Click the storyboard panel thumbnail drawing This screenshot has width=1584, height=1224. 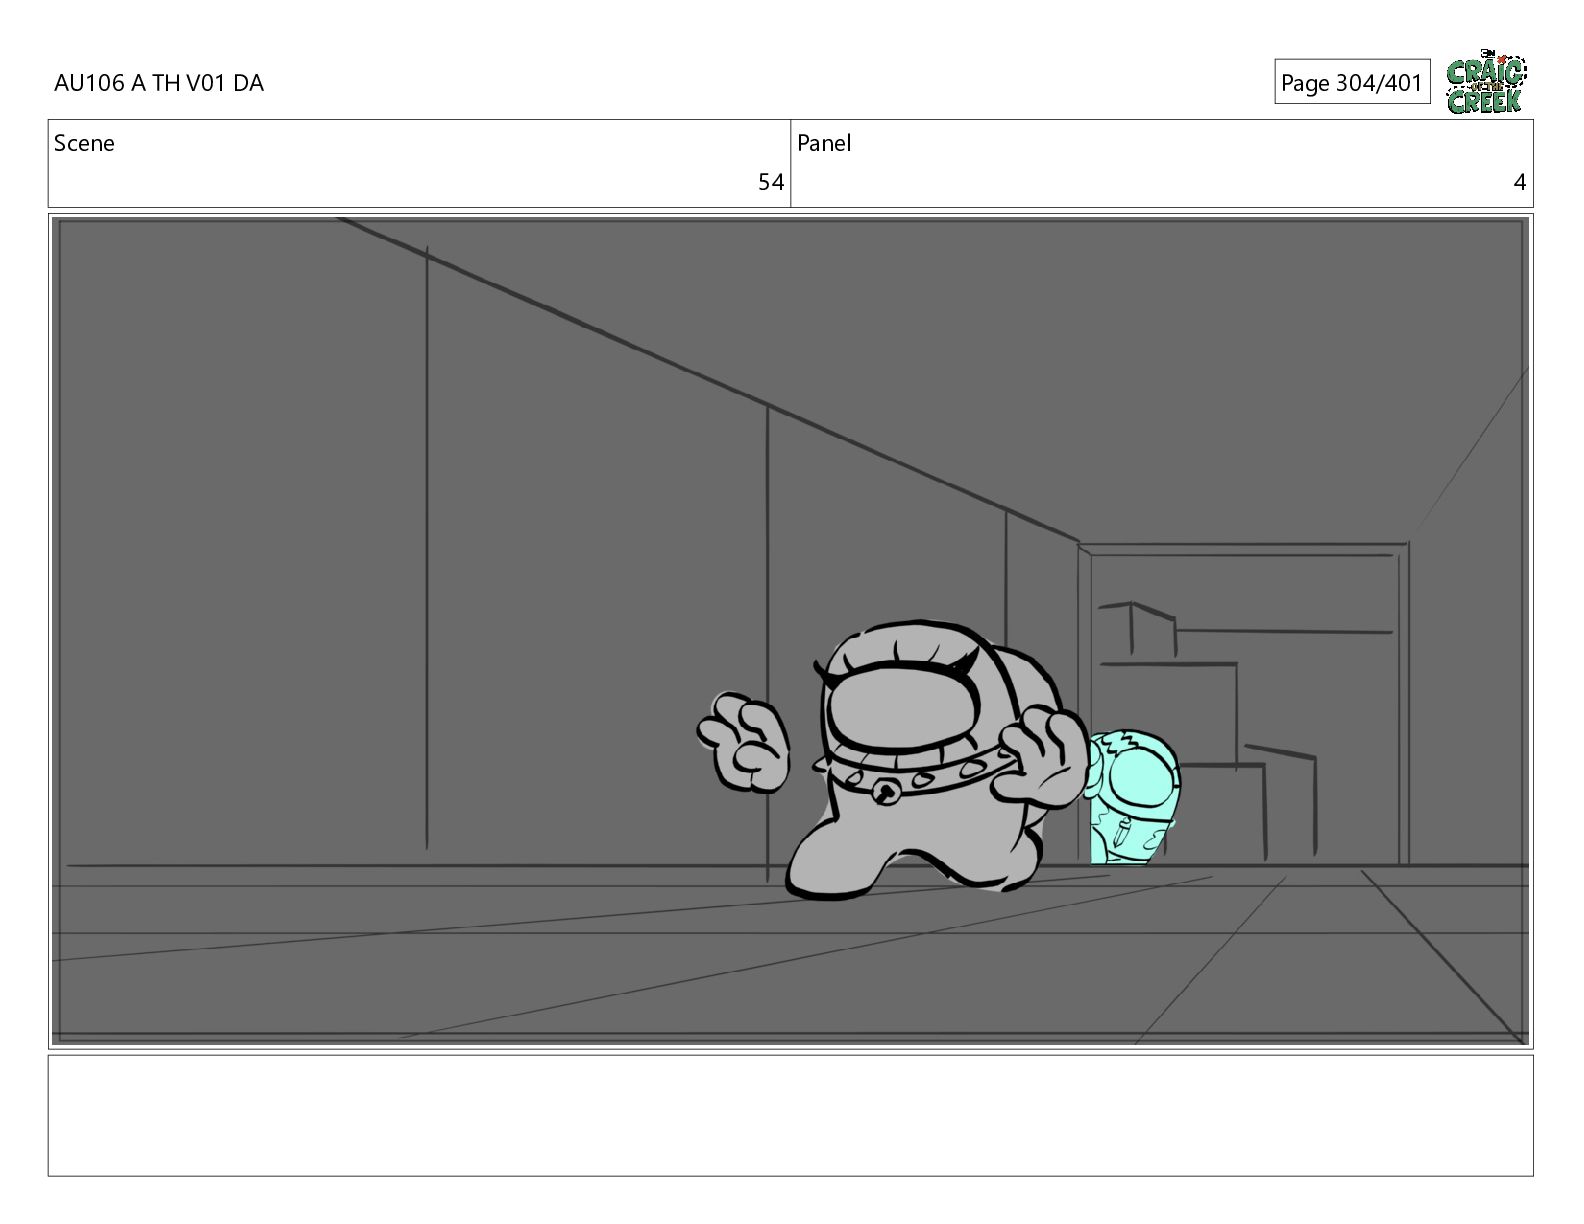click(x=791, y=631)
